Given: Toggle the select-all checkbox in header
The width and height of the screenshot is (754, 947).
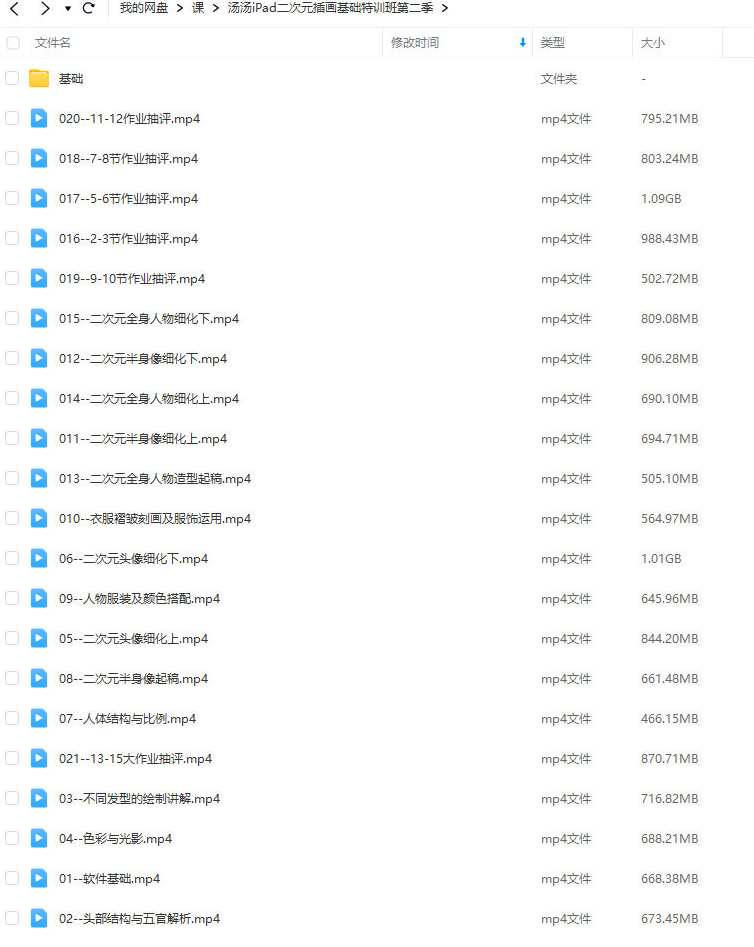Looking at the screenshot, I should (12, 43).
